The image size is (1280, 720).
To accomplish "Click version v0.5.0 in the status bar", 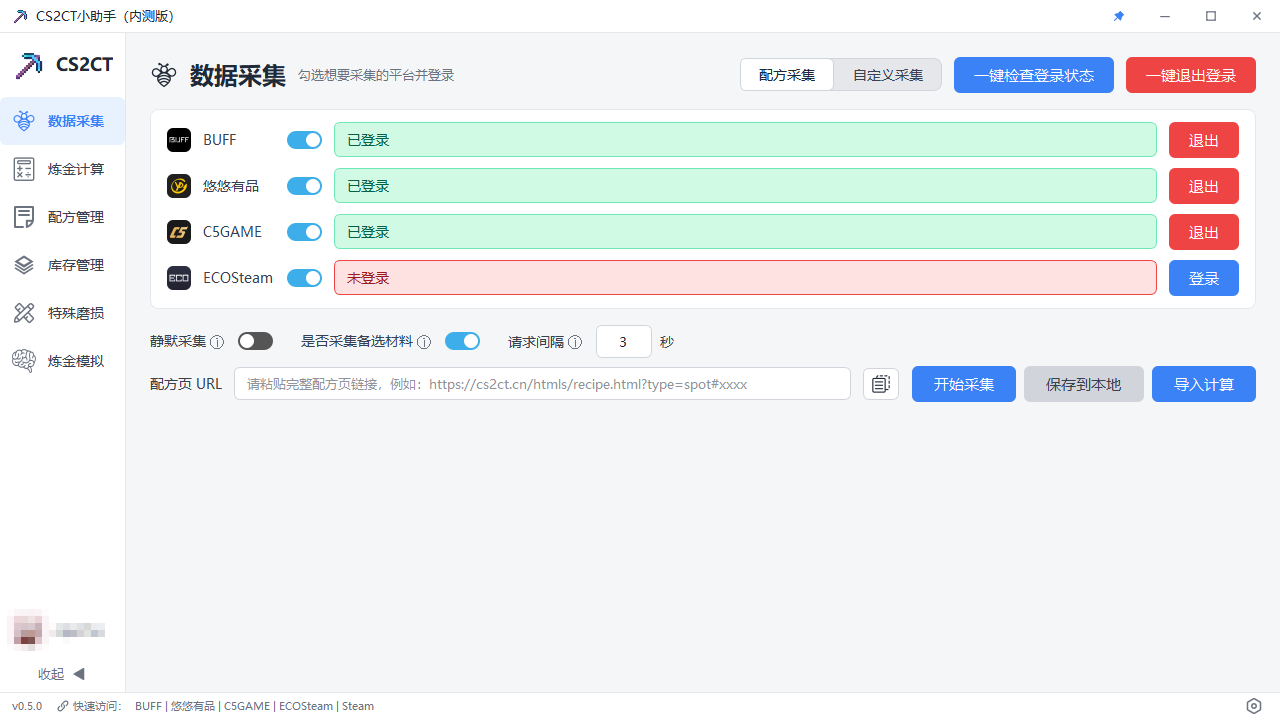I will pyautogui.click(x=27, y=706).
